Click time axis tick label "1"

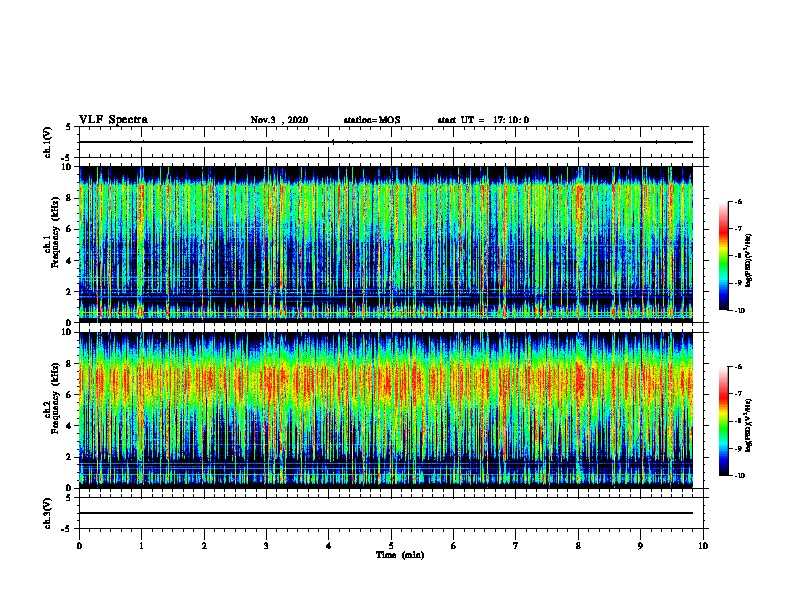click(141, 546)
